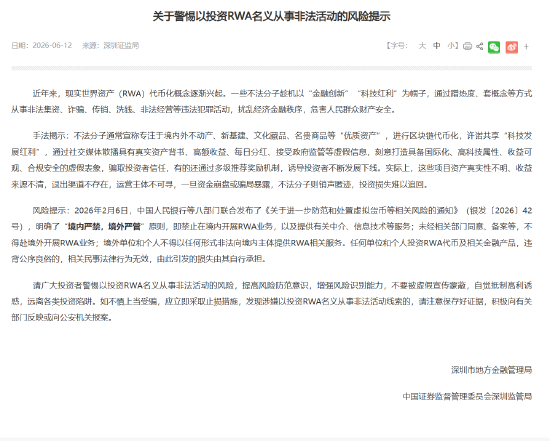The width and height of the screenshot is (550, 441).
Task: Click the signature 中国证券监督管理委员会深圳监管局
Action: tap(467, 396)
